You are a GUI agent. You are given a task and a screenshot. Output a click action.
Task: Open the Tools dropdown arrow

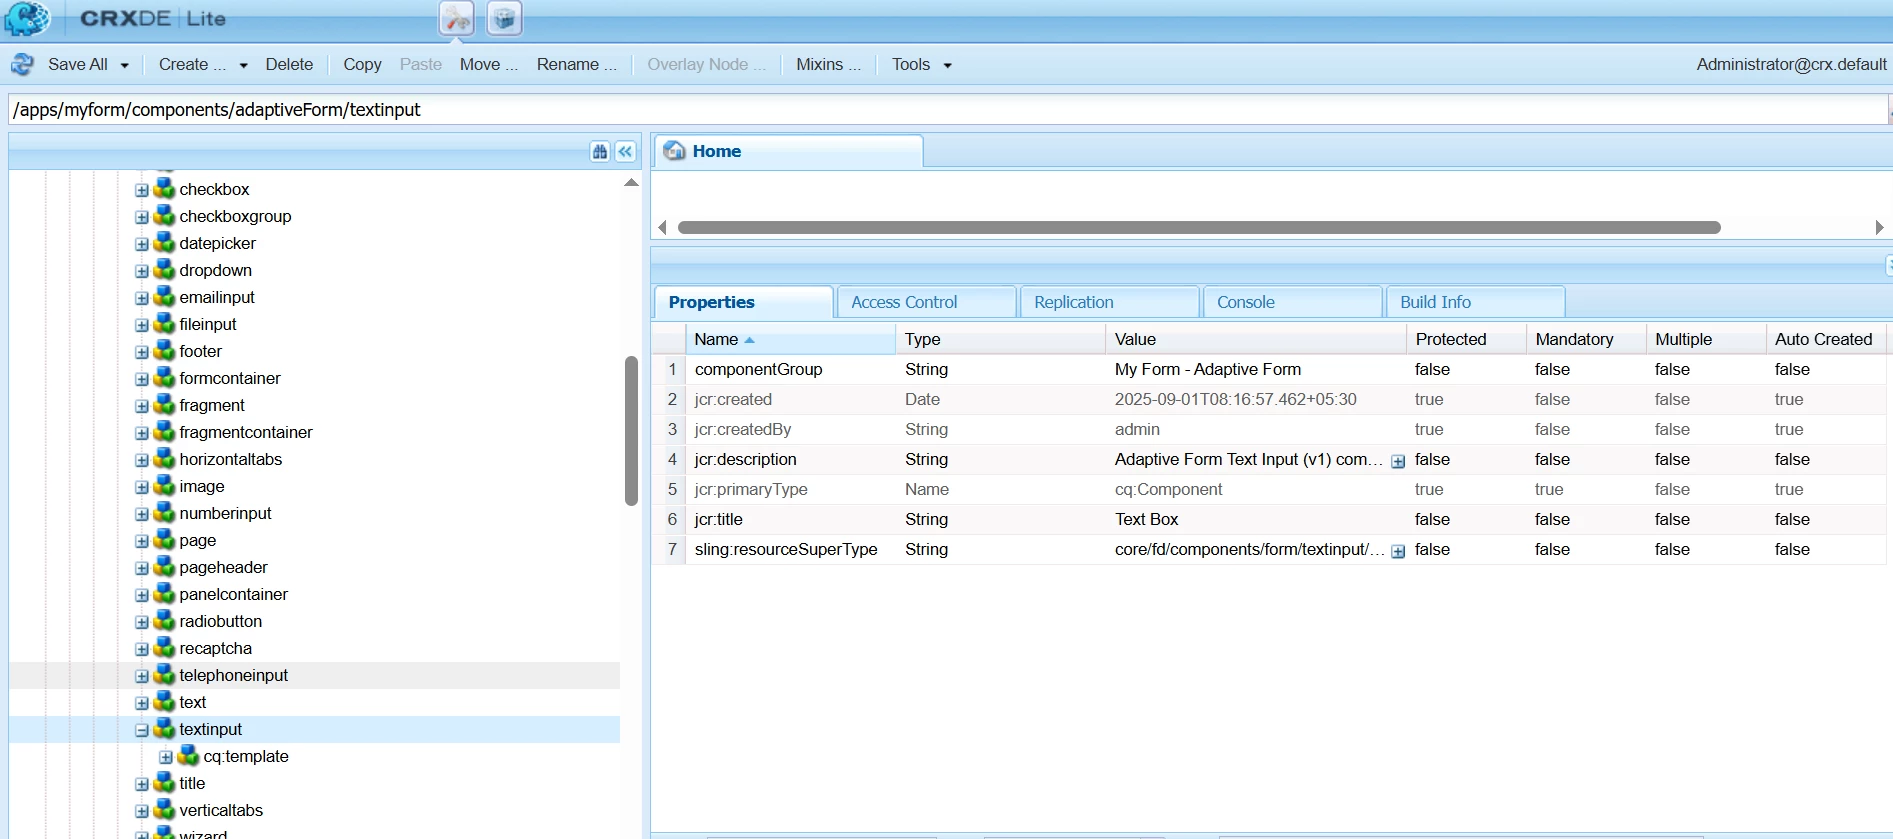pyautogui.click(x=947, y=66)
